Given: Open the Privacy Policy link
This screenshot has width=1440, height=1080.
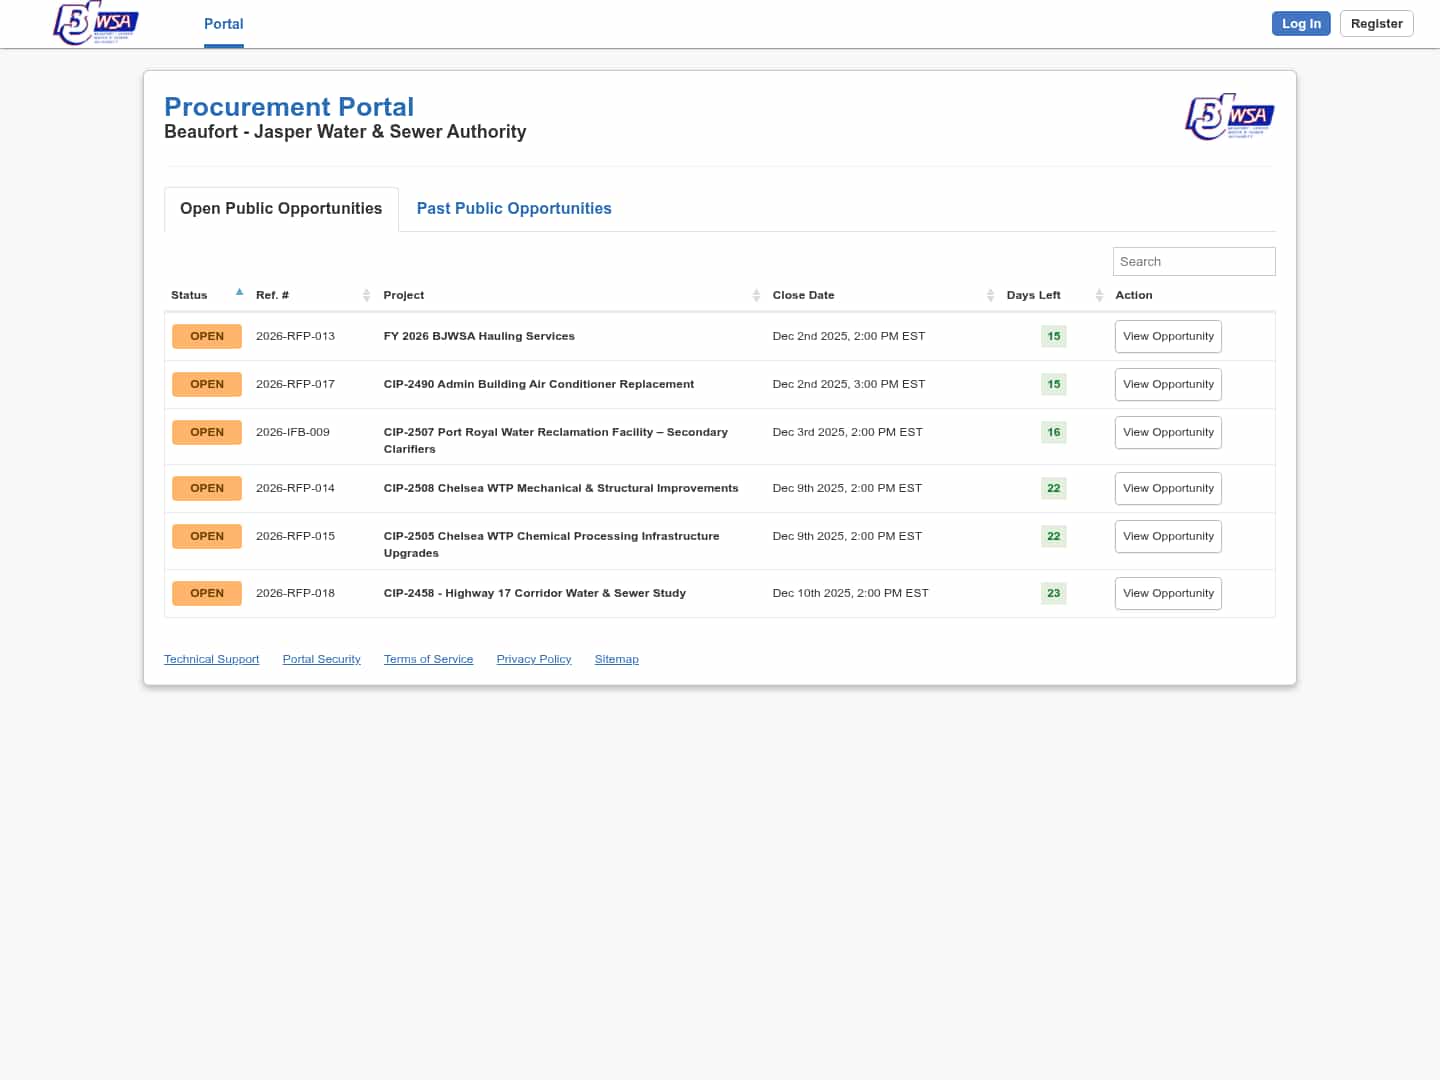Looking at the screenshot, I should [x=533, y=659].
